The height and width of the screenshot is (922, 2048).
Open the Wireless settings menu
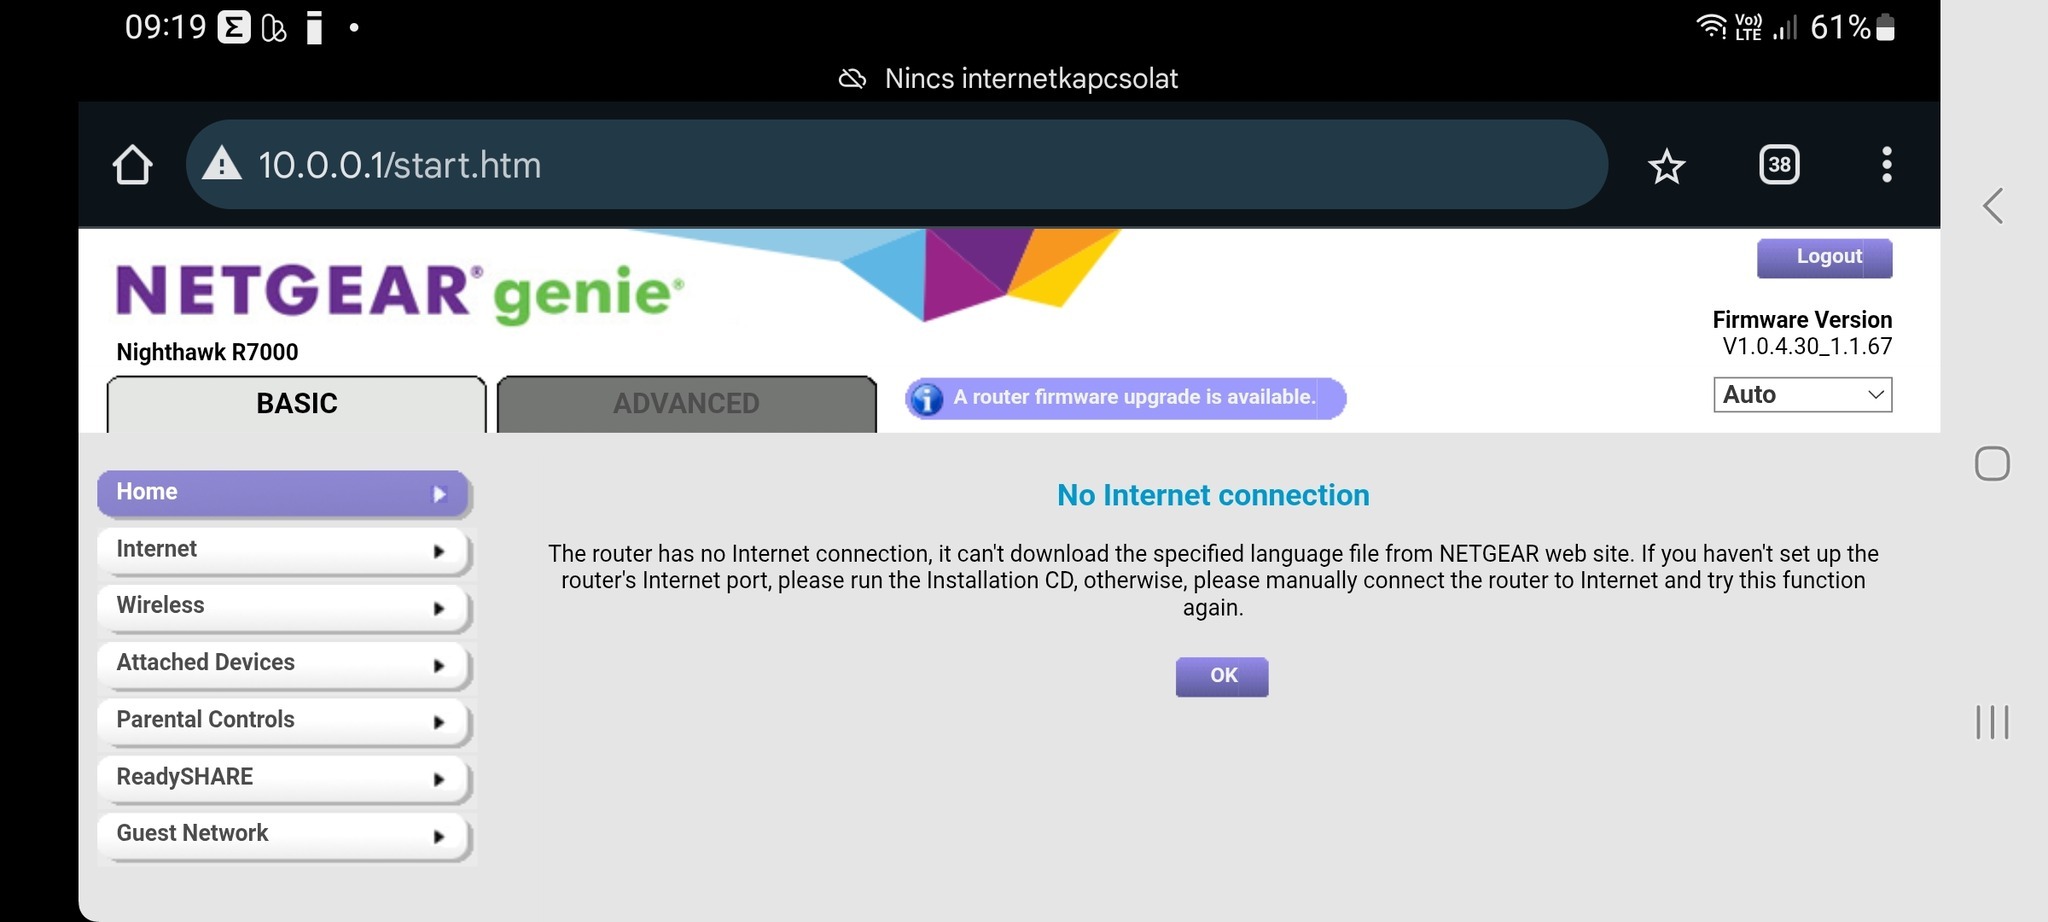(x=284, y=608)
